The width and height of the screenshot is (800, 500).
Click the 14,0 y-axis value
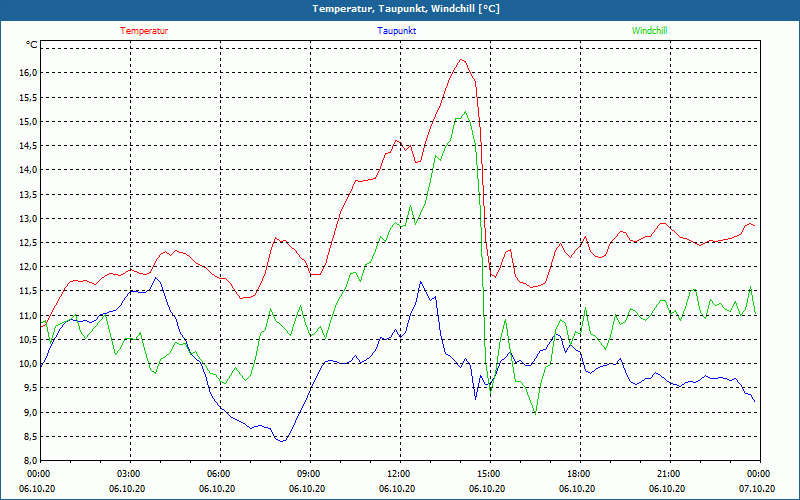(x=28, y=170)
